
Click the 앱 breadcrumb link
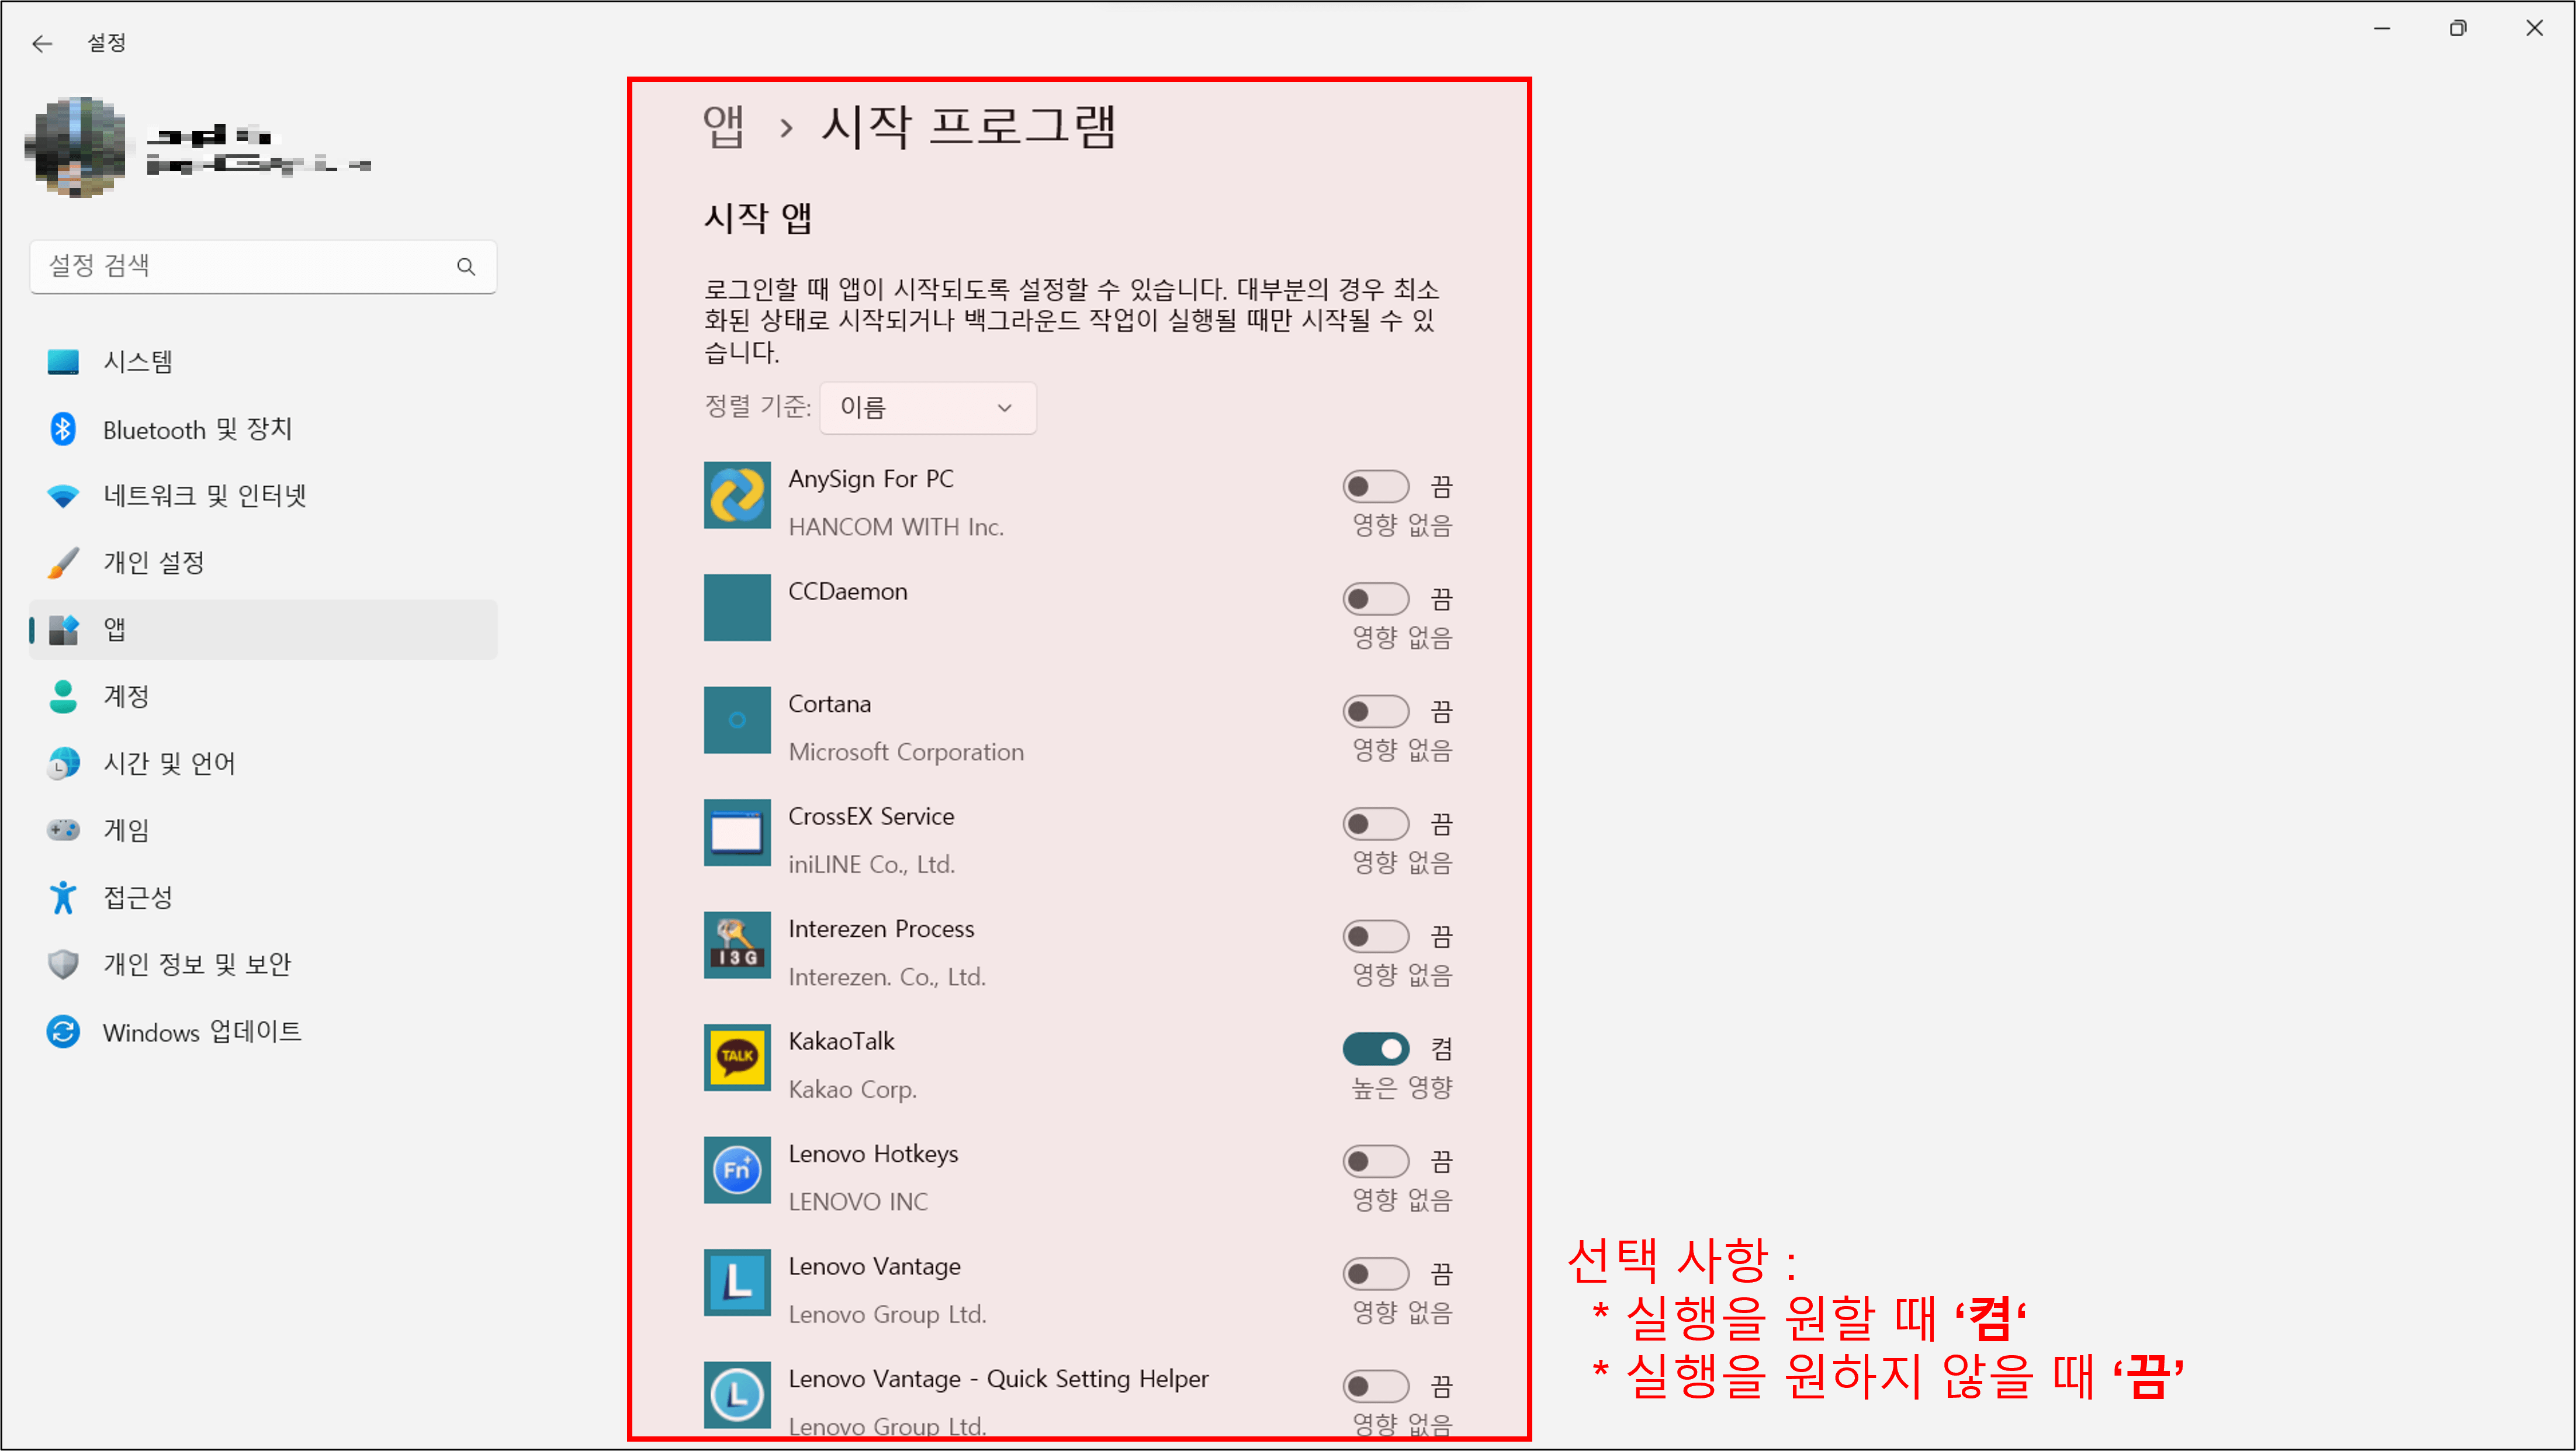[x=723, y=127]
